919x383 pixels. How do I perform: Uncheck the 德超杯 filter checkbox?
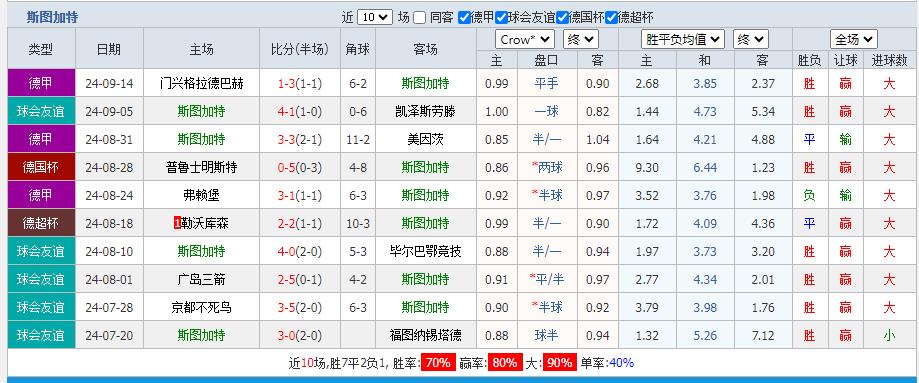612,18
